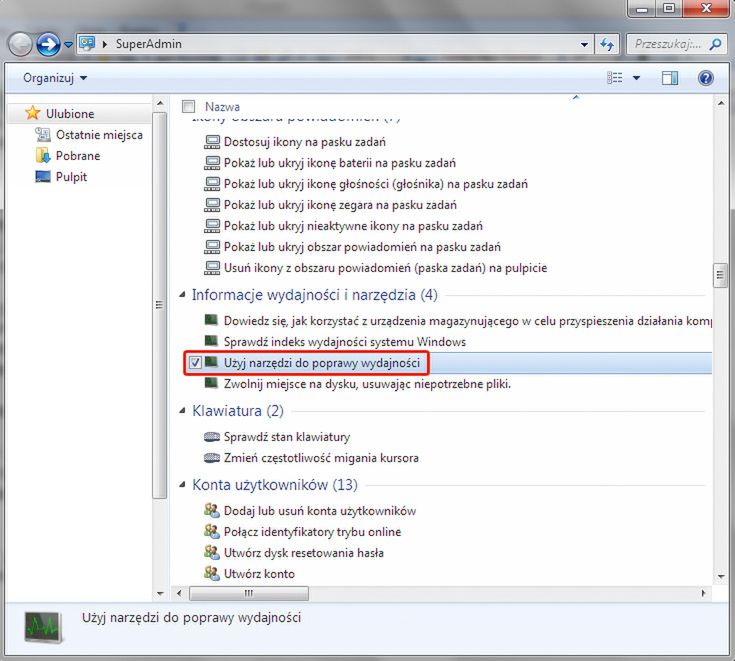
Task: Maximize the SuperAdmin window
Action: (669, 8)
